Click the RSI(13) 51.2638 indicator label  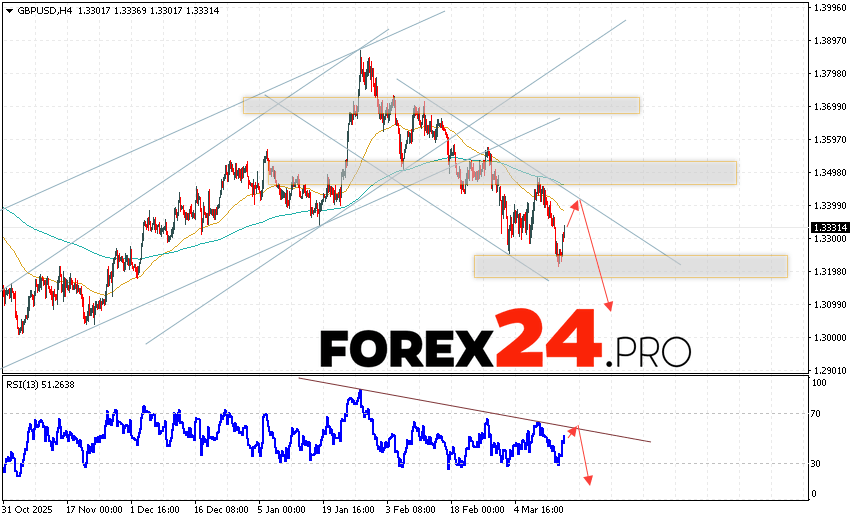[40, 384]
